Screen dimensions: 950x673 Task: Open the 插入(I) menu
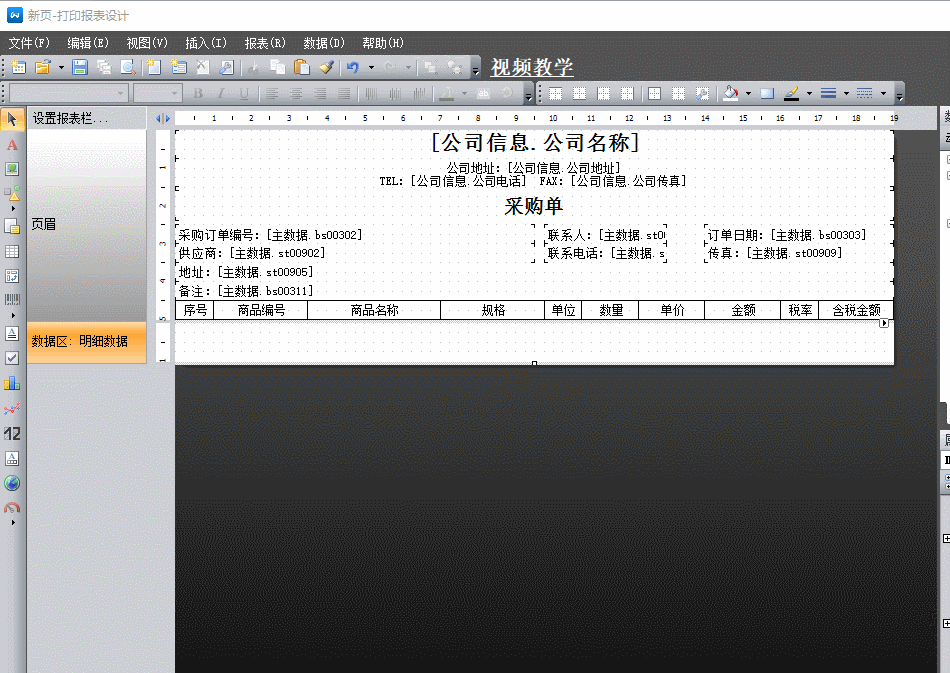coord(206,43)
